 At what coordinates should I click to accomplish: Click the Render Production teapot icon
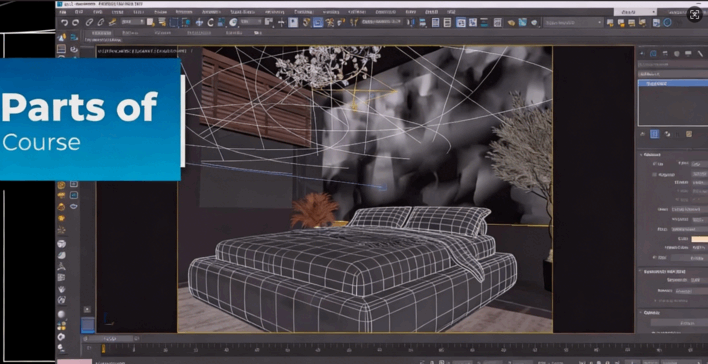[x=534, y=22]
